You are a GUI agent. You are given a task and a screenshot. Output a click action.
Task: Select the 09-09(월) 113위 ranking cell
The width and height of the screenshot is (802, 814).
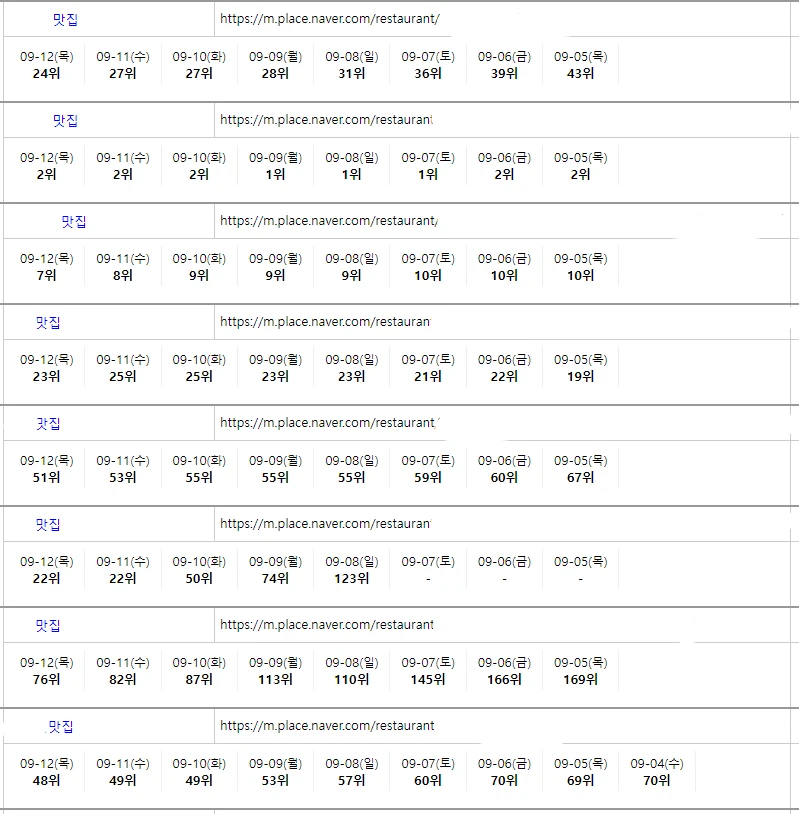pos(275,671)
